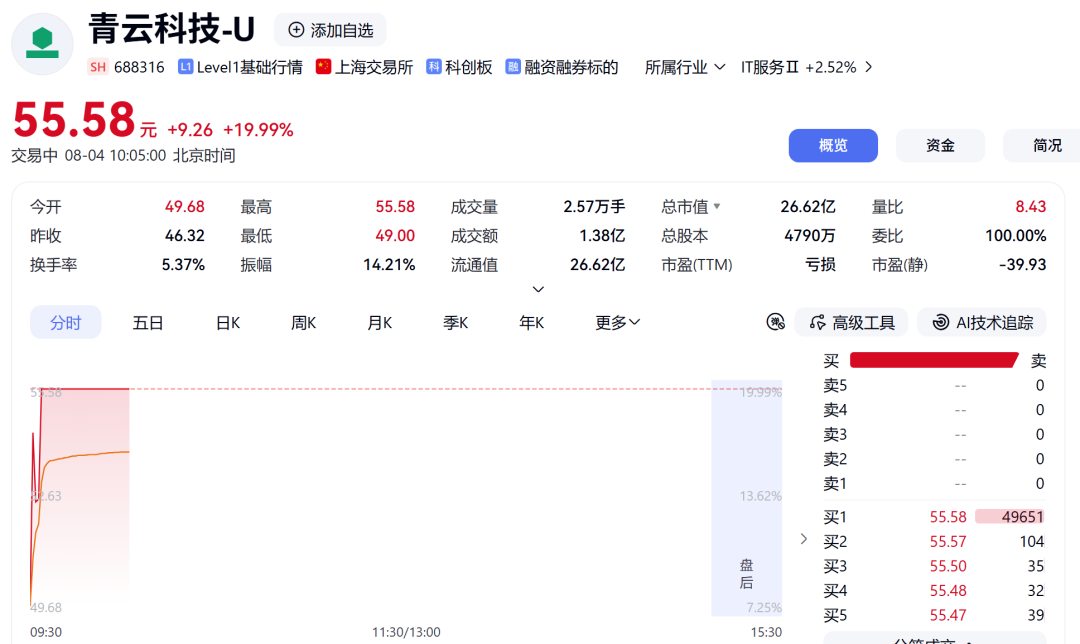Click the 融资融券标的 label

pyautogui.click(x=571, y=67)
